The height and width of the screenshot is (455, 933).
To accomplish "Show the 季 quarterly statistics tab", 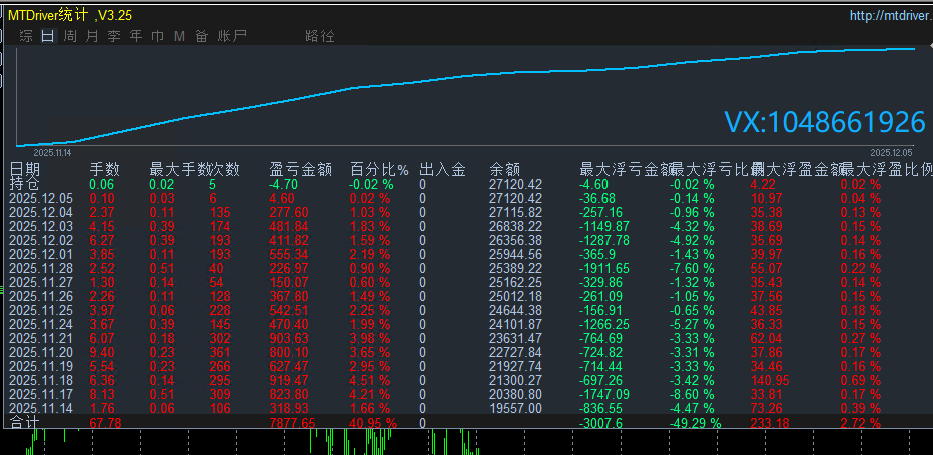I will [114, 36].
